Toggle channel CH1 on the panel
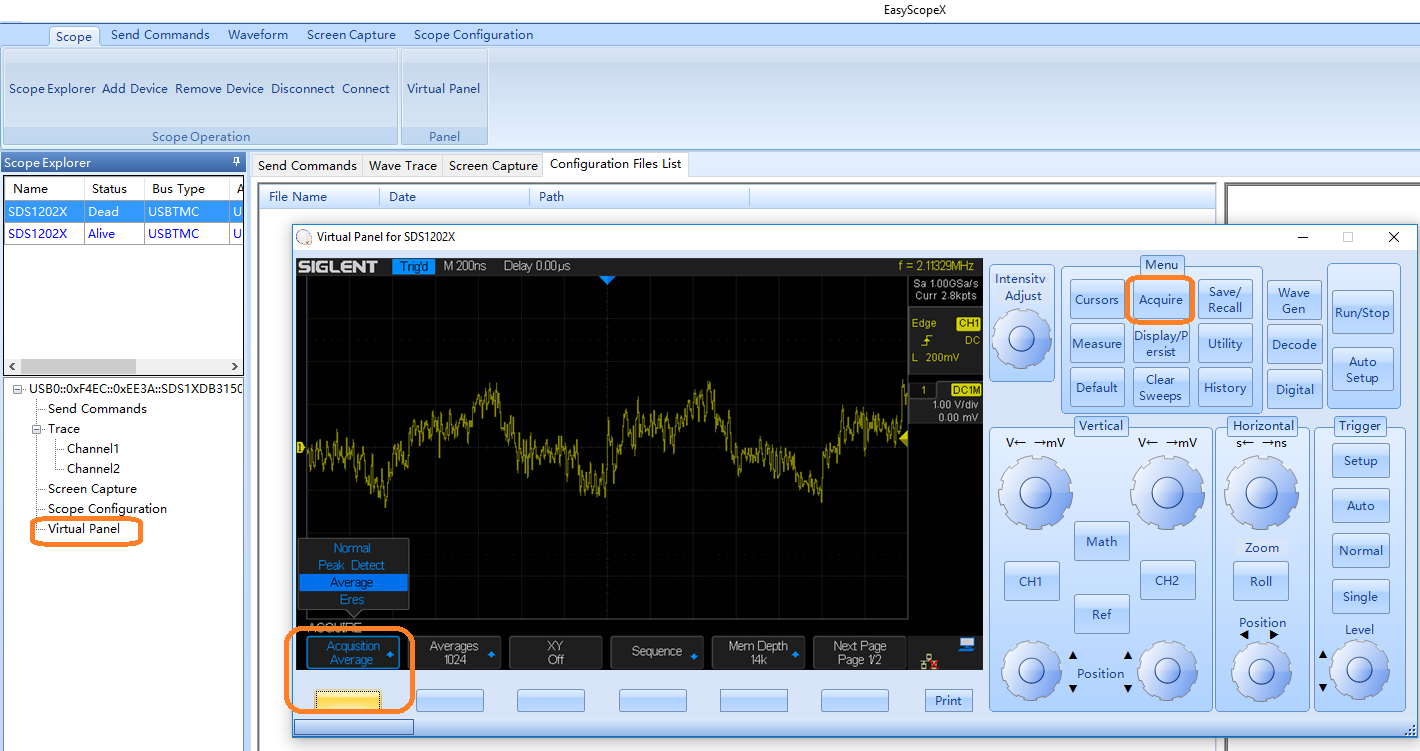Viewport: 1420px width, 751px height. coord(1030,581)
